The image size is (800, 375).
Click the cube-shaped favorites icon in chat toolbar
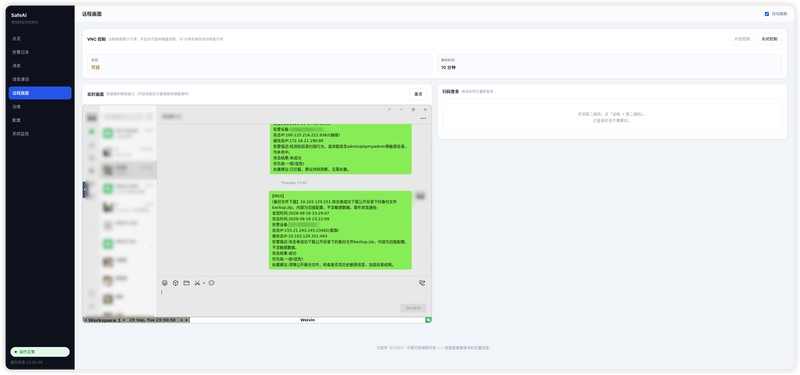pos(176,283)
